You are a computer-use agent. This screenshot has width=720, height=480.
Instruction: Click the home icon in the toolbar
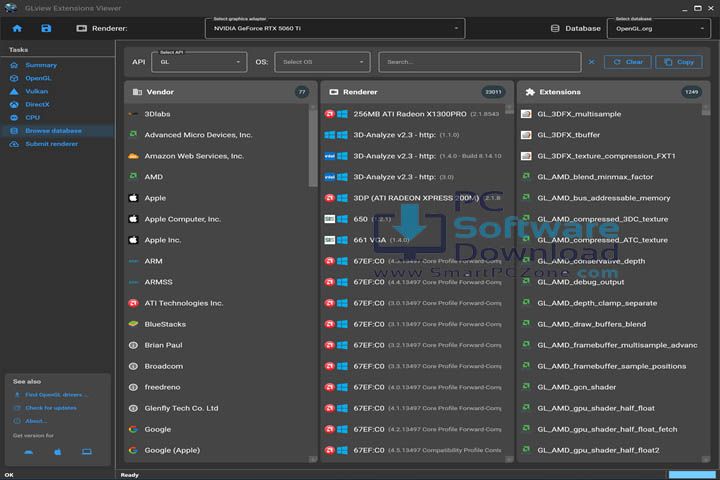(x=17, y=28)
